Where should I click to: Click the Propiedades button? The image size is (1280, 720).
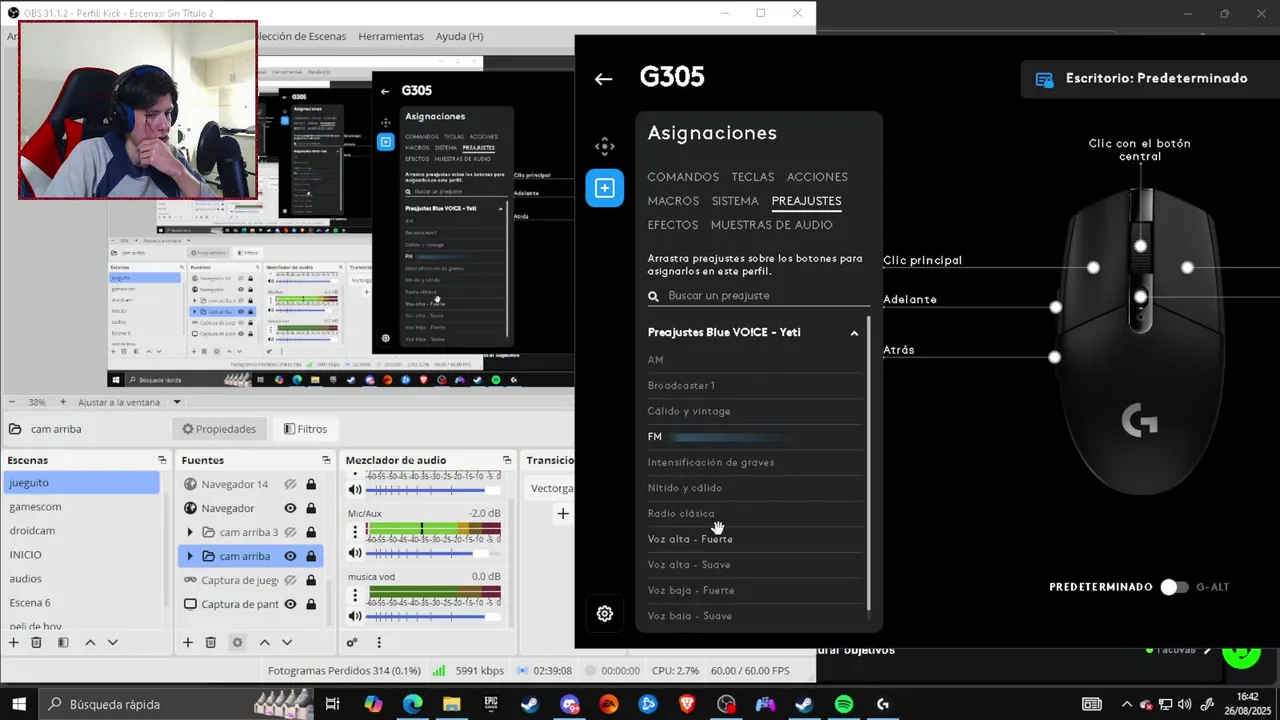click(219, 429)
